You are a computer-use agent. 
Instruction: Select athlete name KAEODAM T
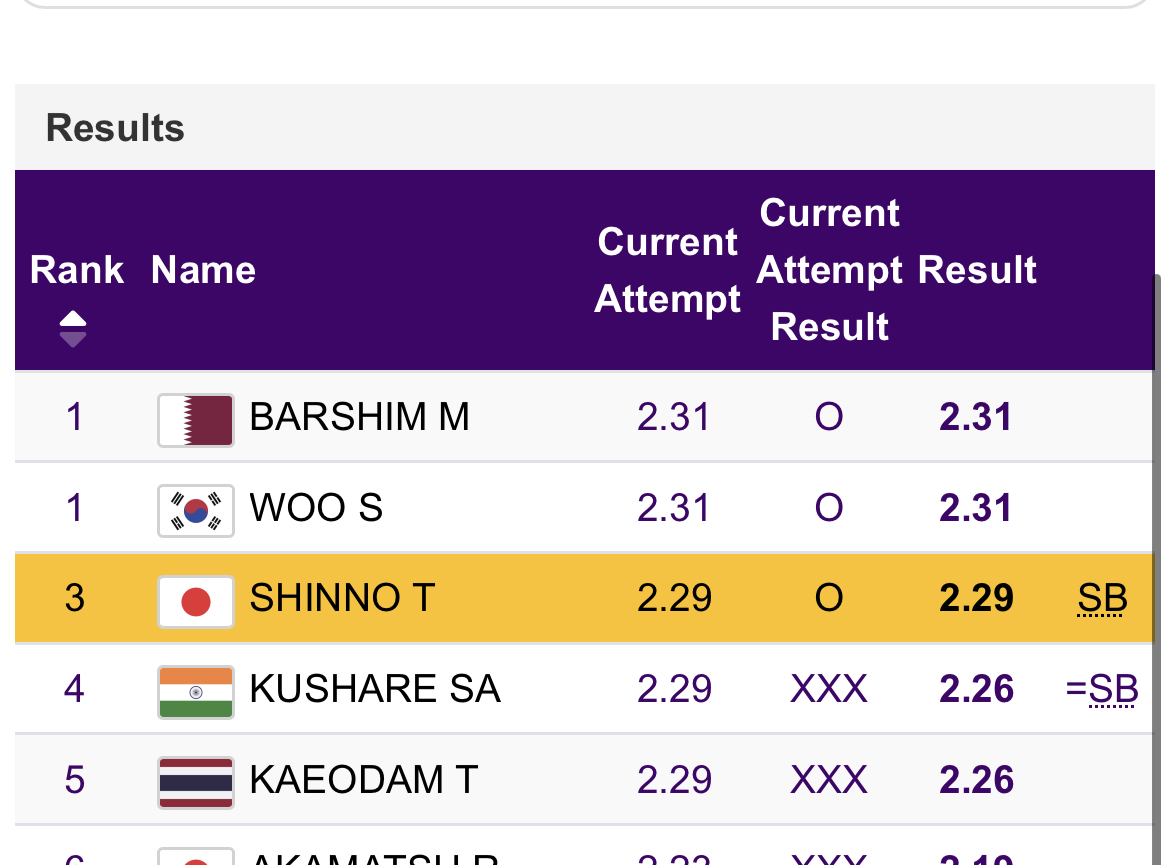coord(364,780)
